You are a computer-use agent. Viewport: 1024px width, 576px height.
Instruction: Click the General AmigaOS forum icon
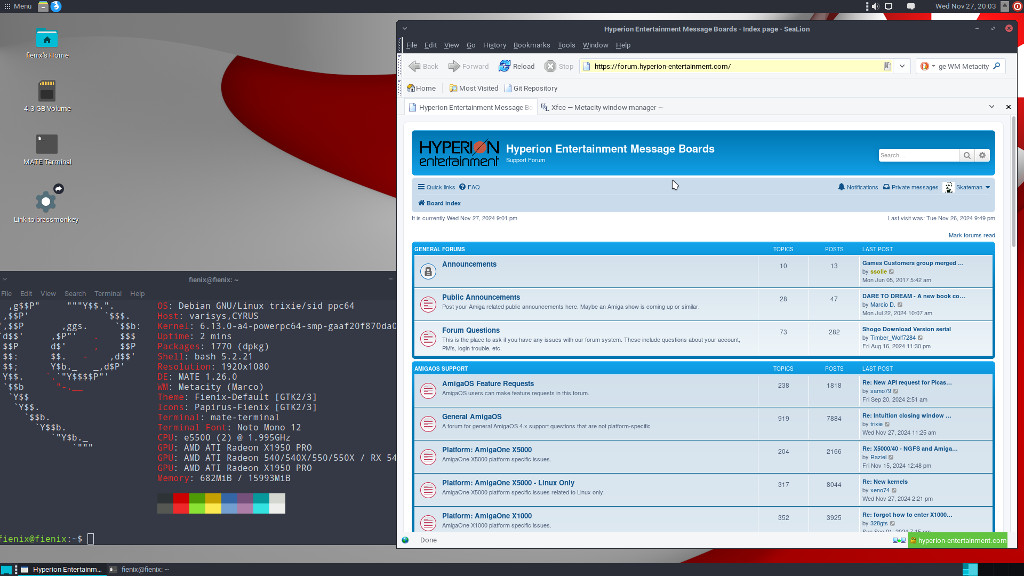tap(428, 424)
